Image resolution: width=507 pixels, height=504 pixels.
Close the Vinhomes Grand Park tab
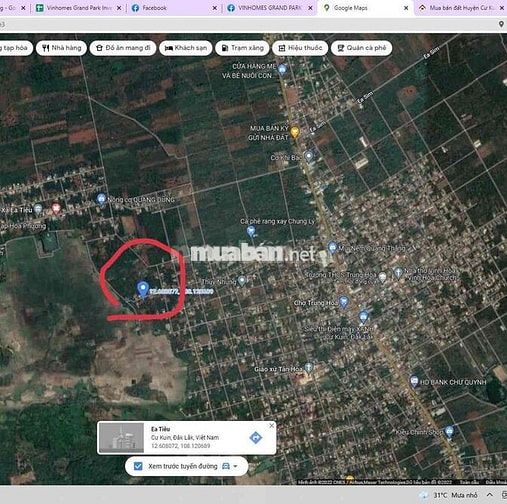119,8
